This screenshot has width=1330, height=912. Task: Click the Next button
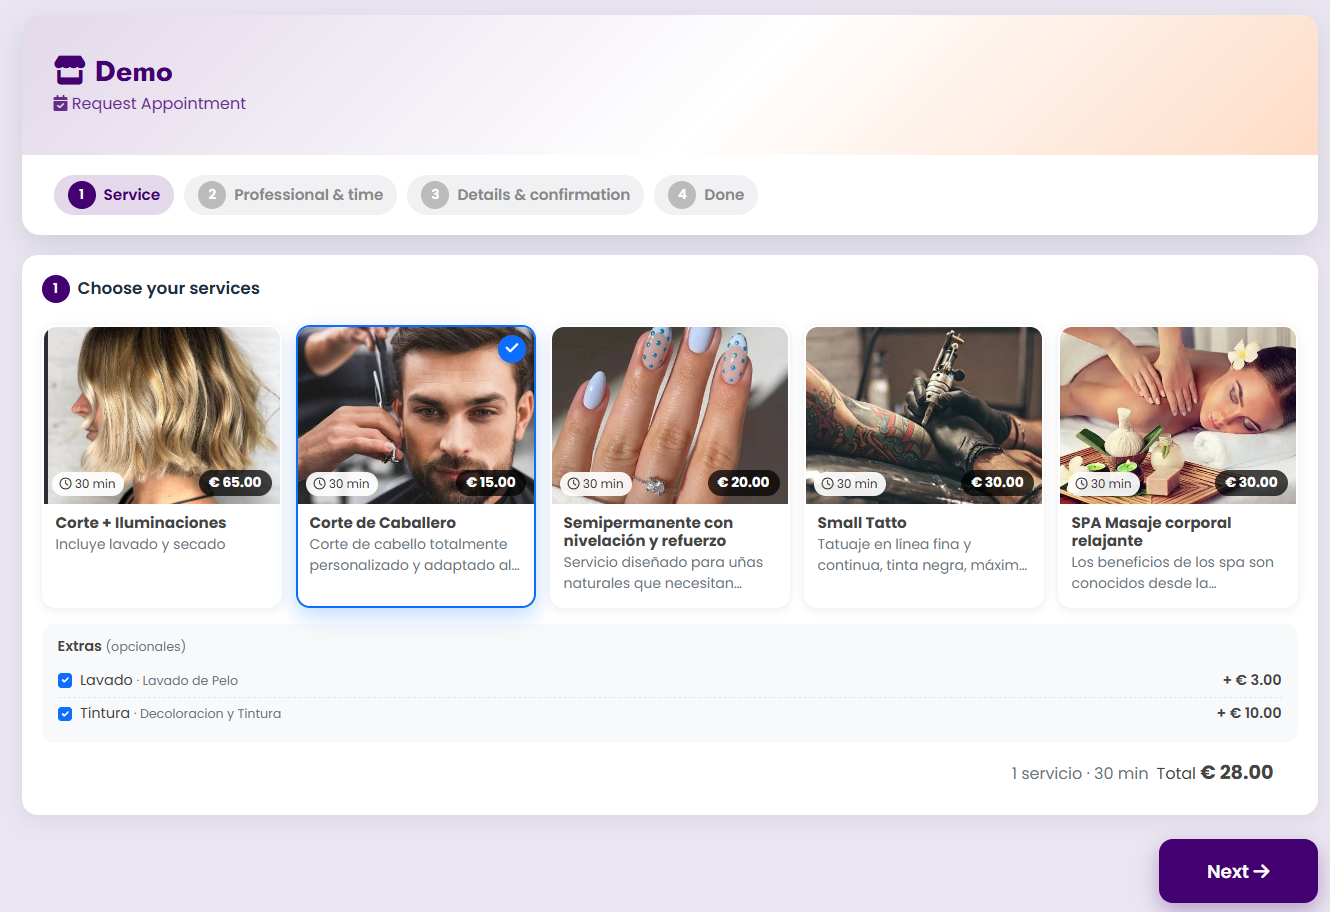click(x=1238, y=871)
